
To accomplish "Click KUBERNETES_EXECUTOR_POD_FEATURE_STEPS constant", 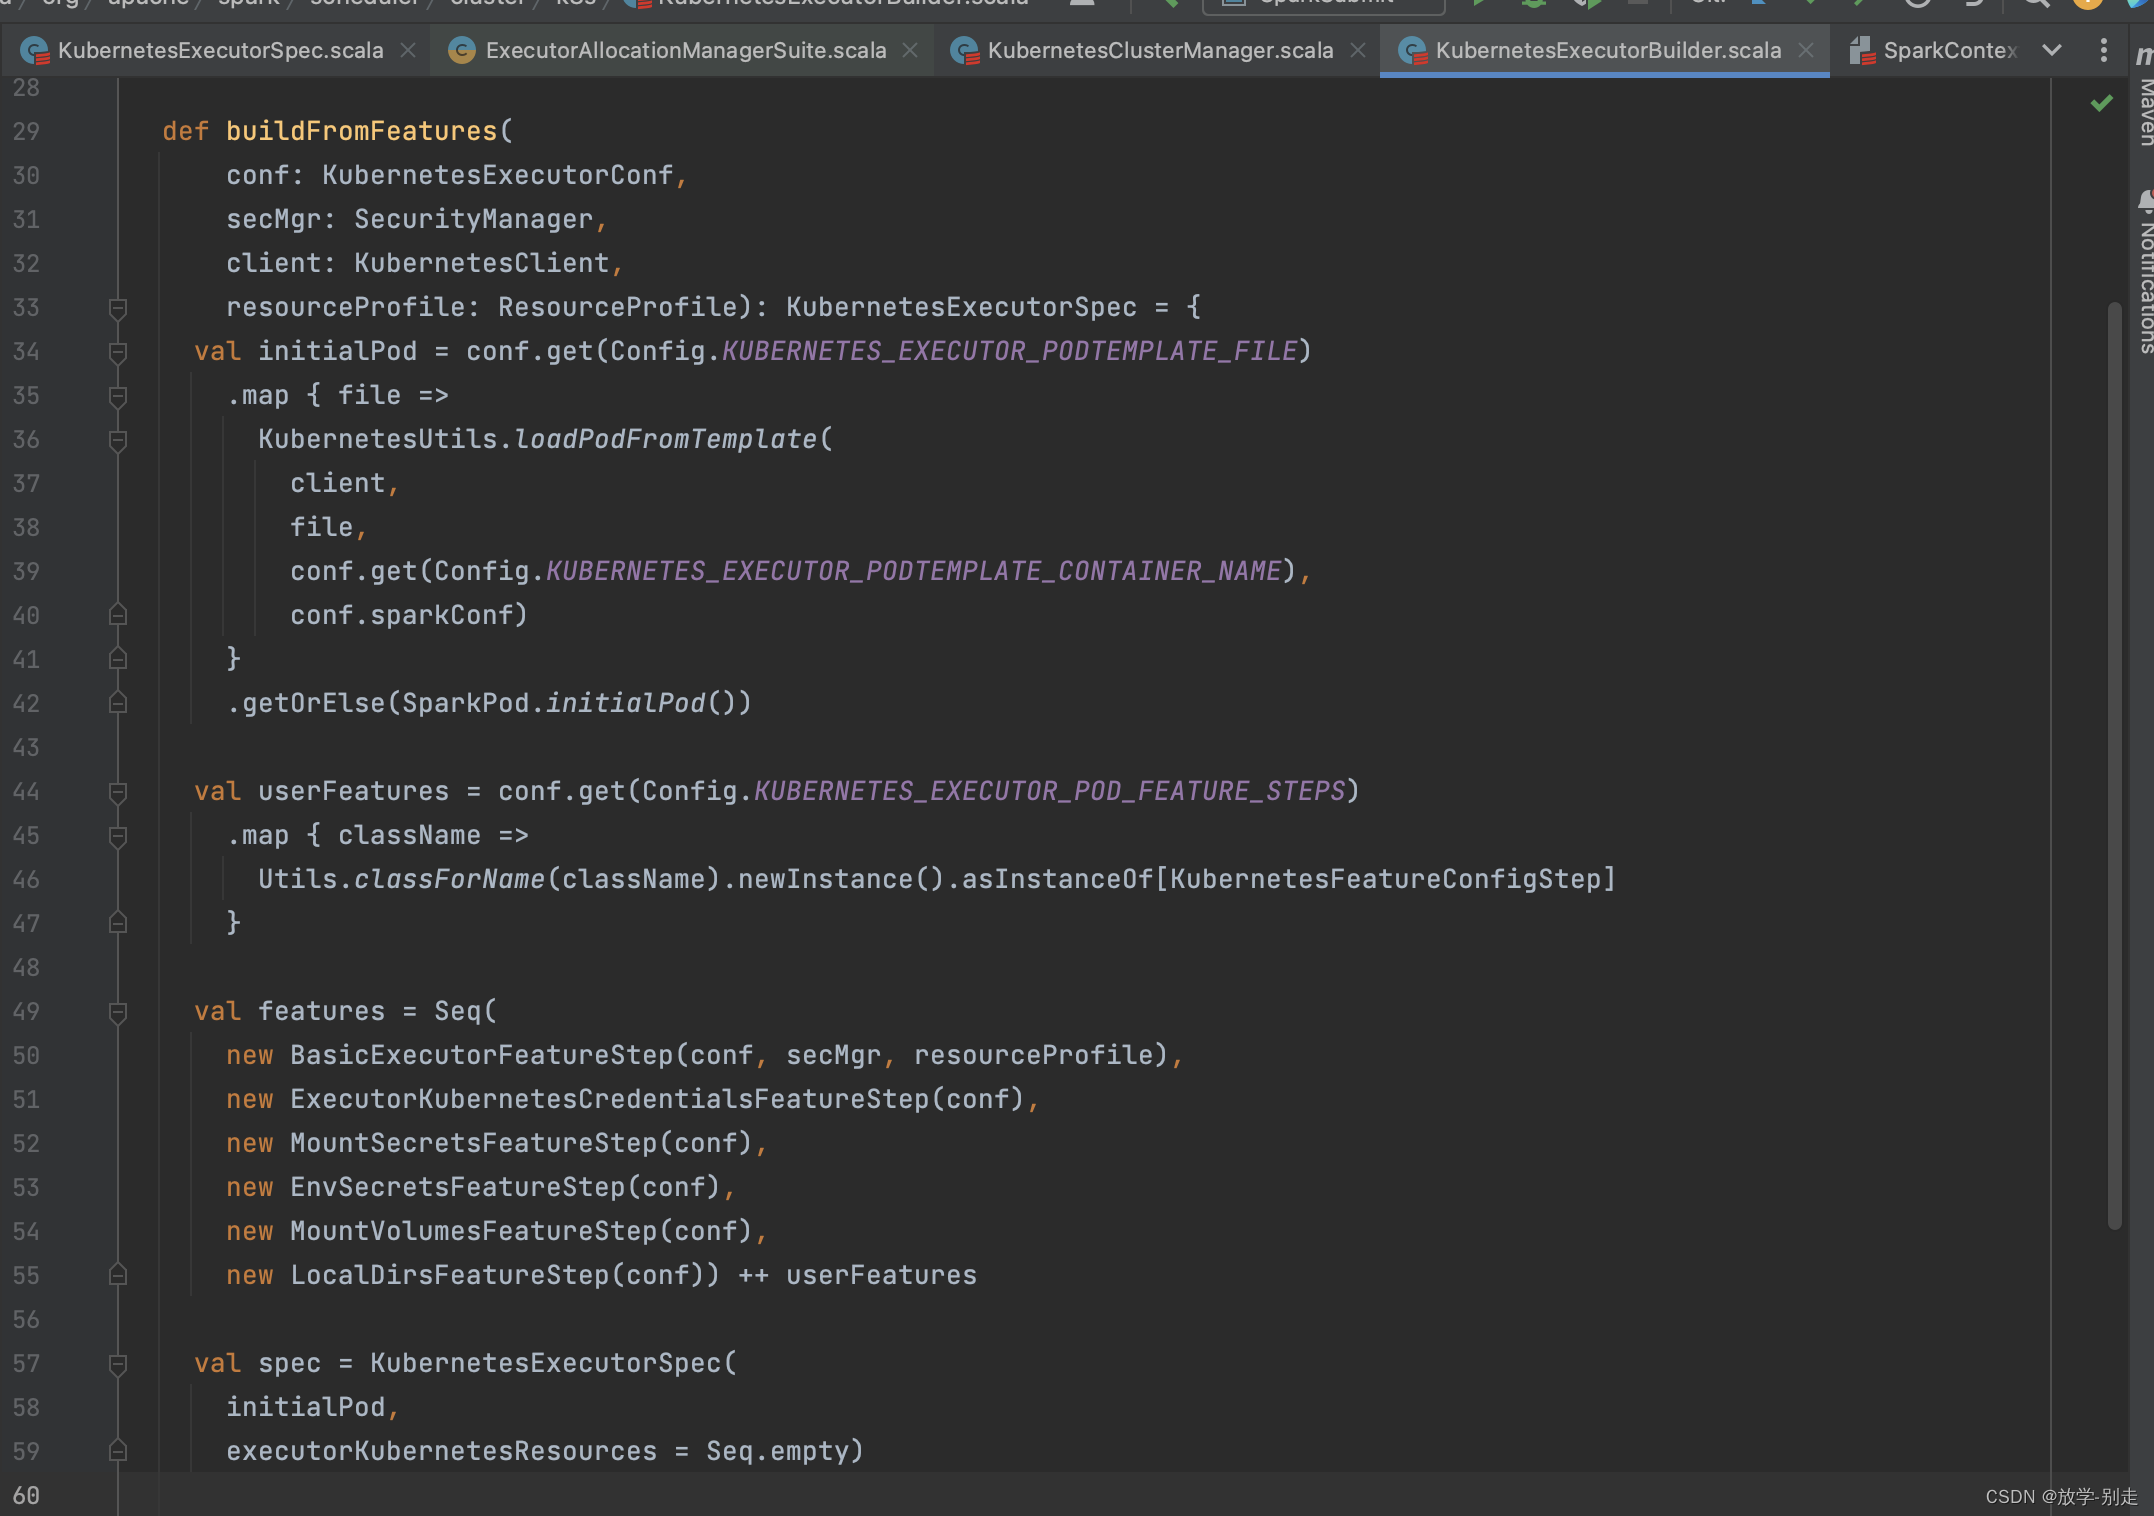I will point(1049,791).
